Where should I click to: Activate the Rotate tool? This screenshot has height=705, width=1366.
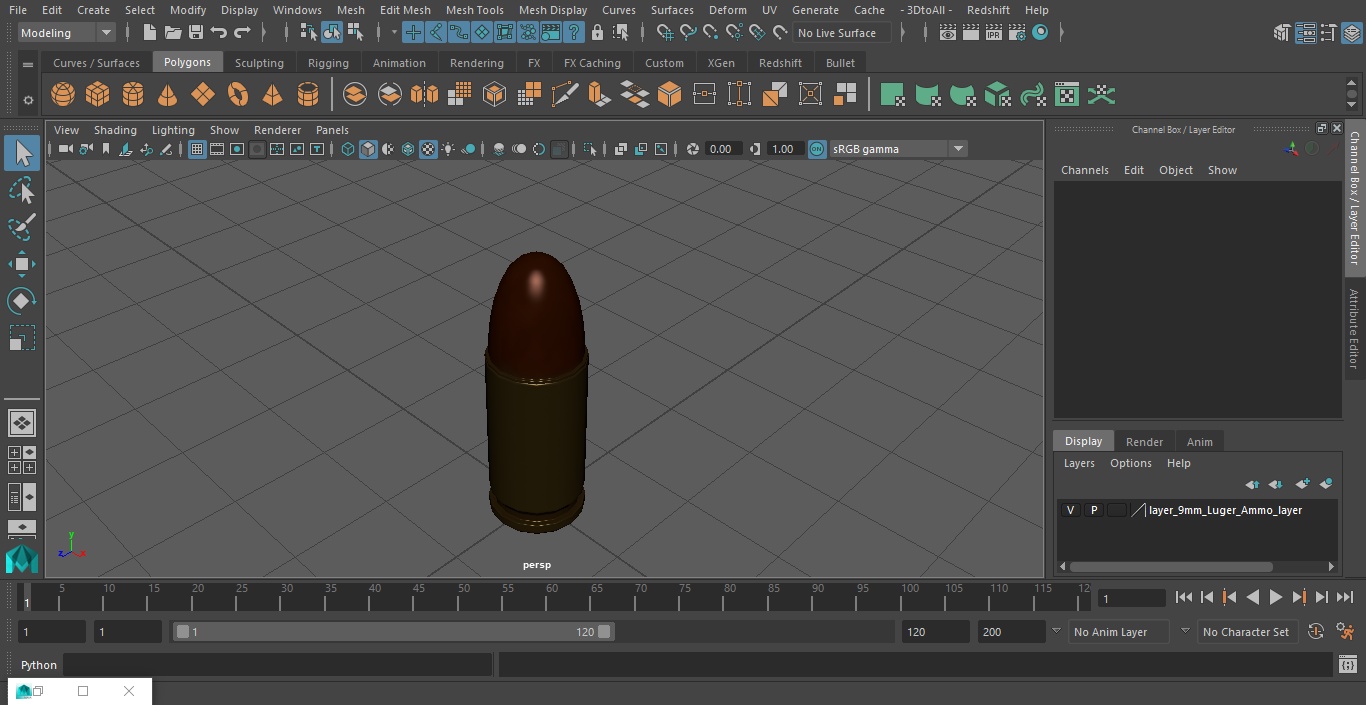22,301
